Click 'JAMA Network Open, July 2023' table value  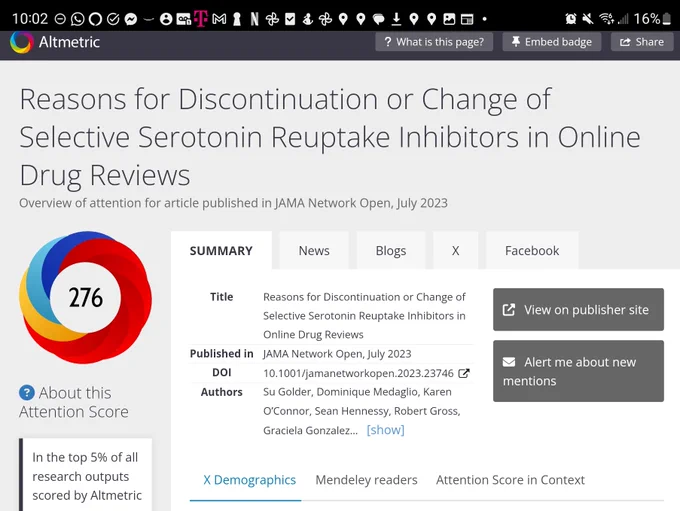tap(337, 354)
